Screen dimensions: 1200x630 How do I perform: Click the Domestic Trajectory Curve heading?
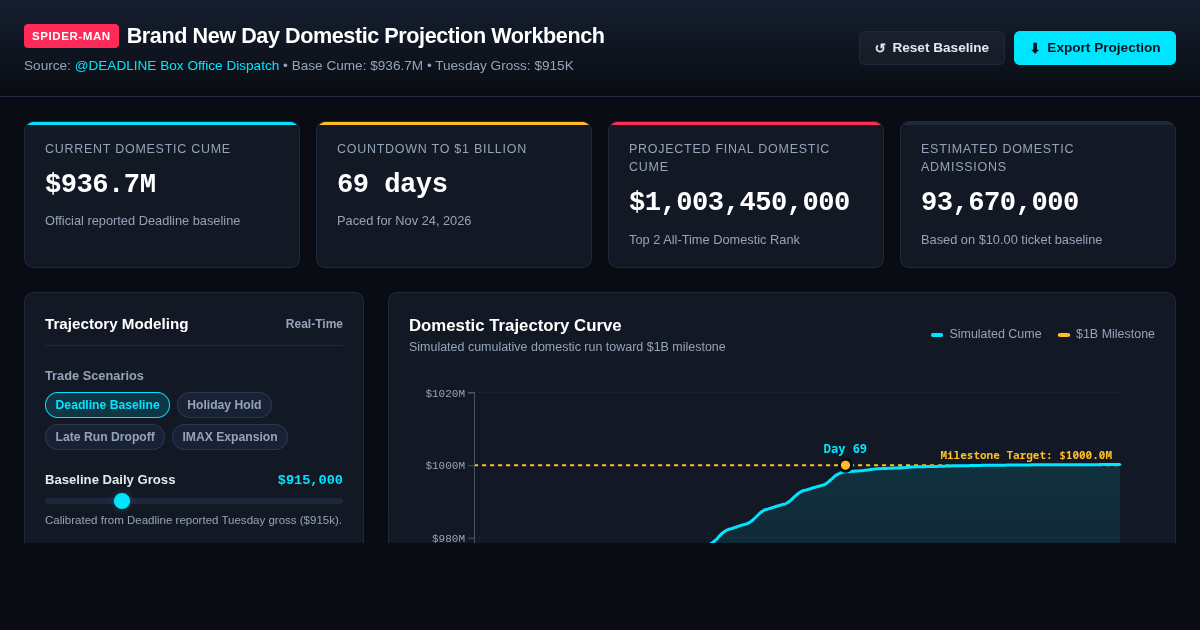point(515,325)
